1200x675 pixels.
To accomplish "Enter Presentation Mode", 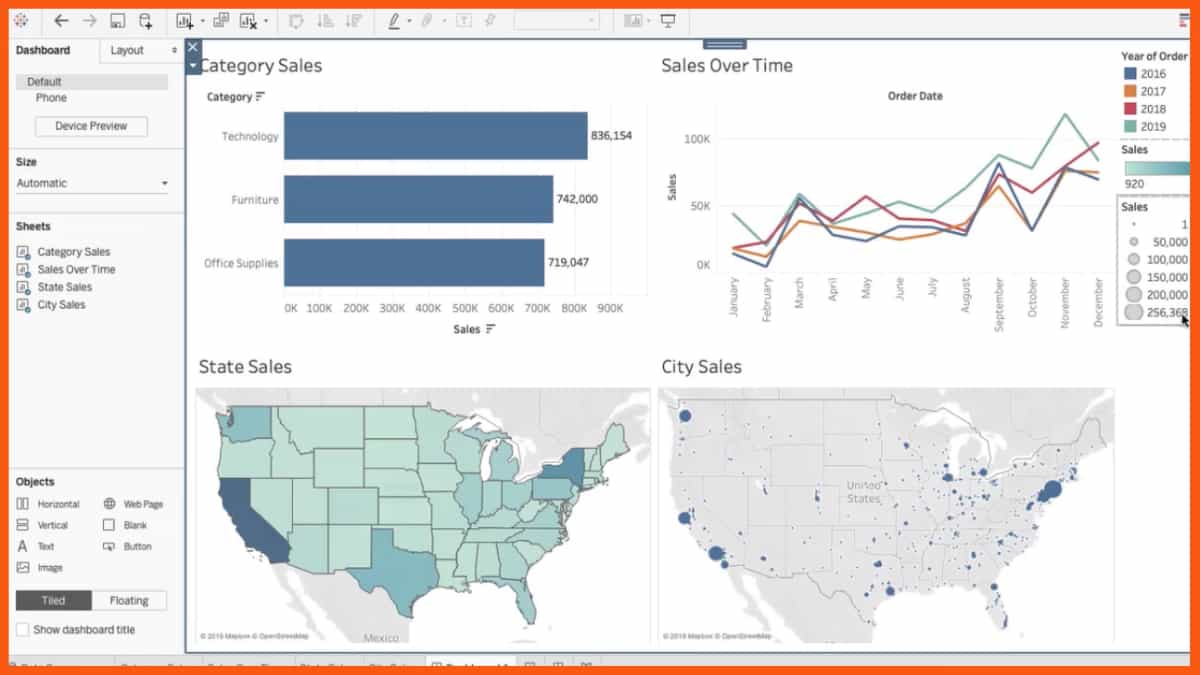I will click(667, 19).
